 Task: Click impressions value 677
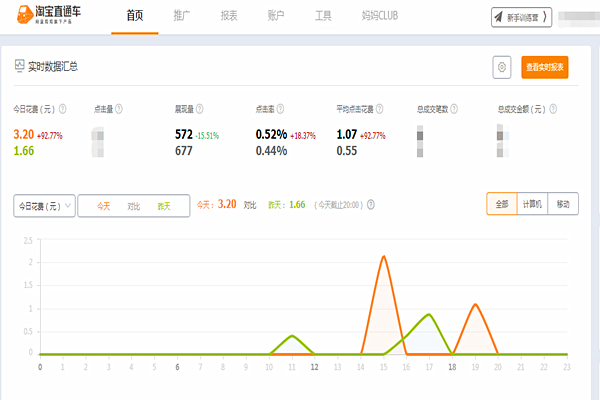(x=184, y=151)
